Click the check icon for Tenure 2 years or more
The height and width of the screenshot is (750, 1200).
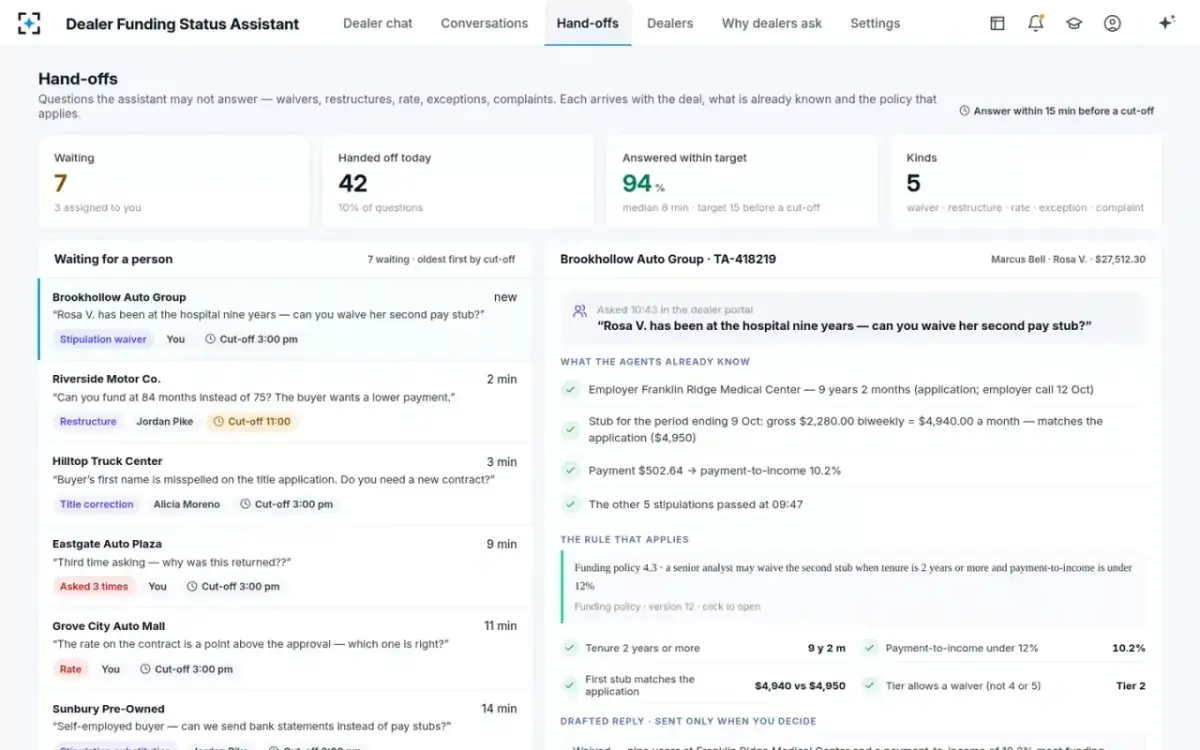pyautogui.click(x=570, y=648)
